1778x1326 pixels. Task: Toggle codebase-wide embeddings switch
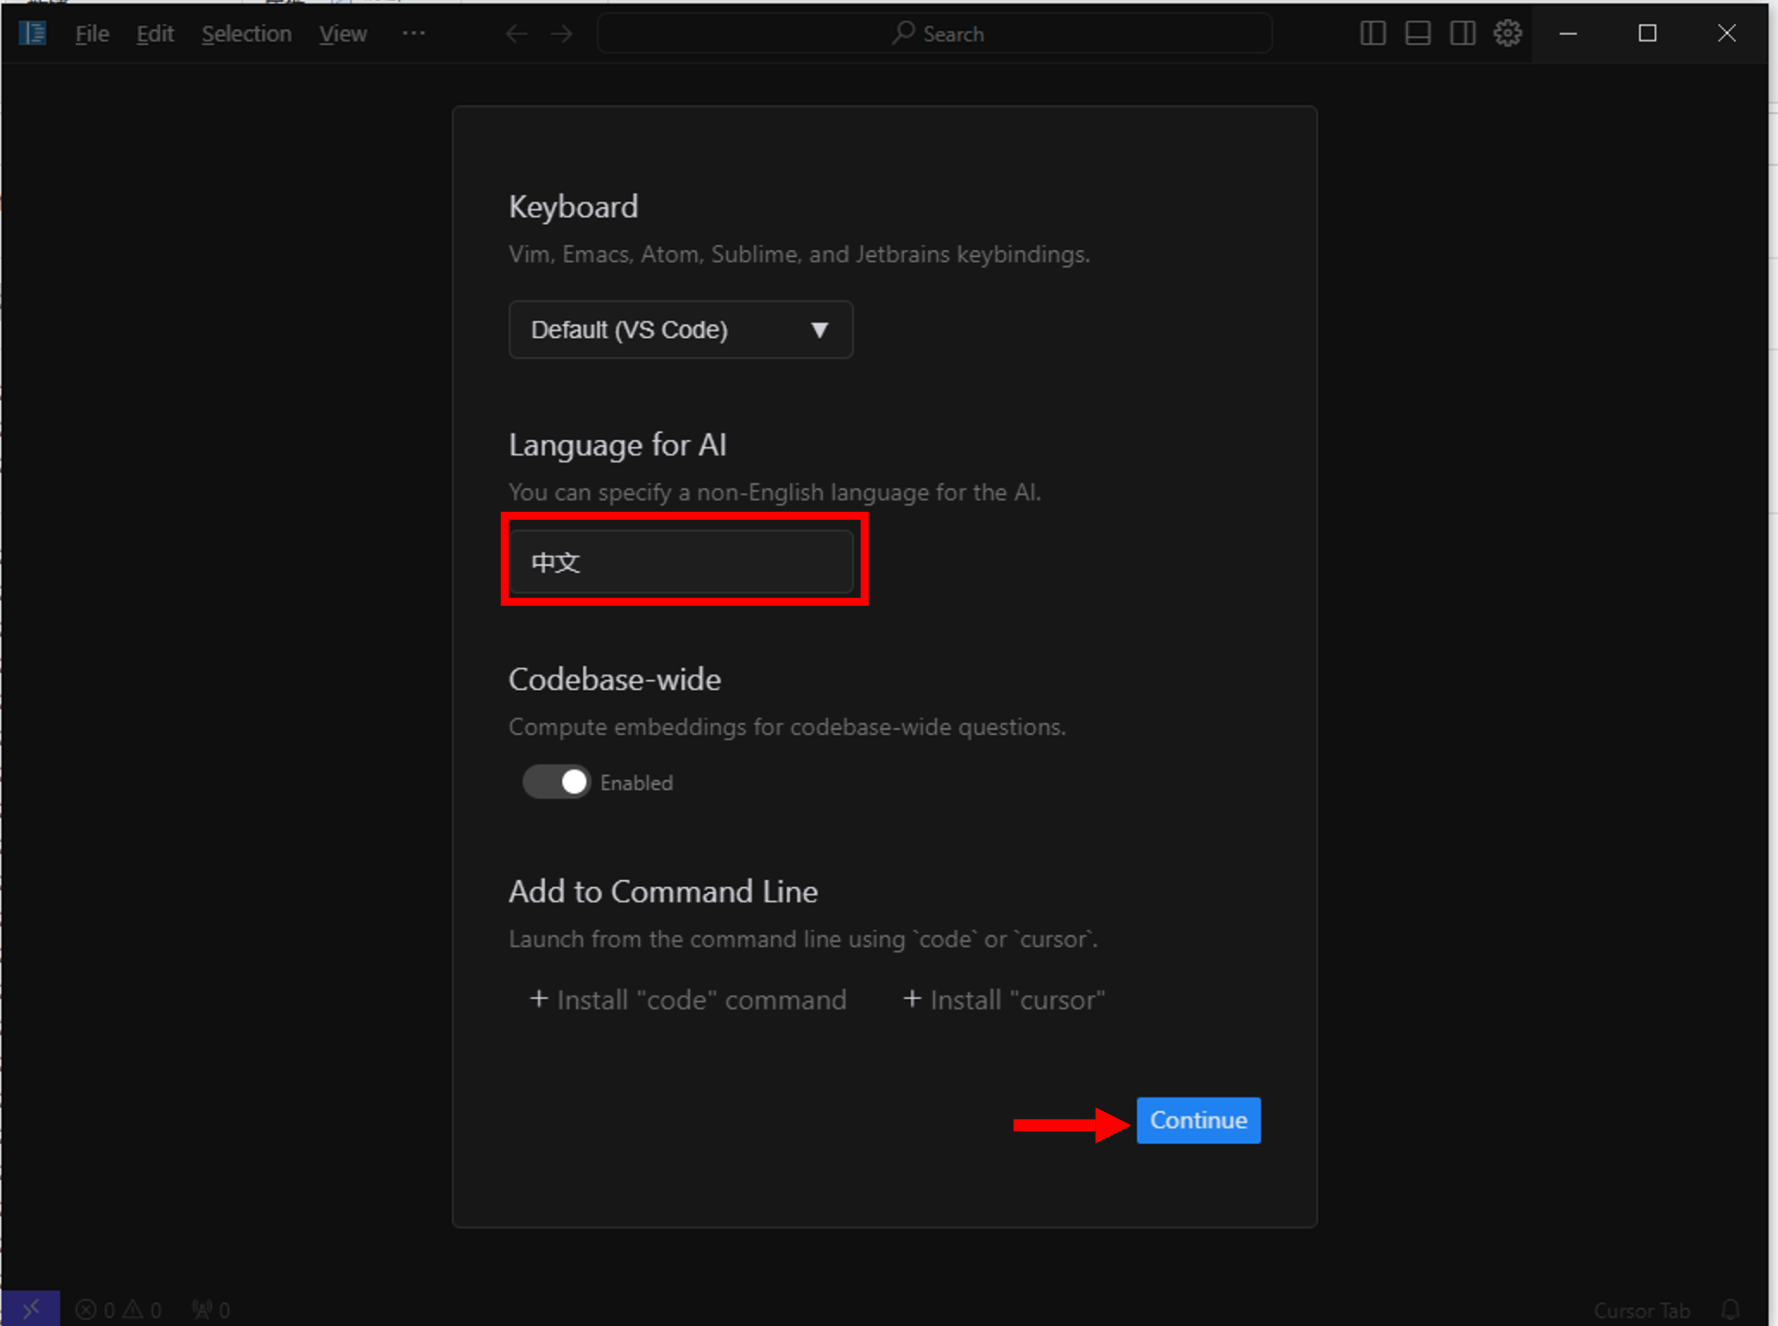[557, 782]
